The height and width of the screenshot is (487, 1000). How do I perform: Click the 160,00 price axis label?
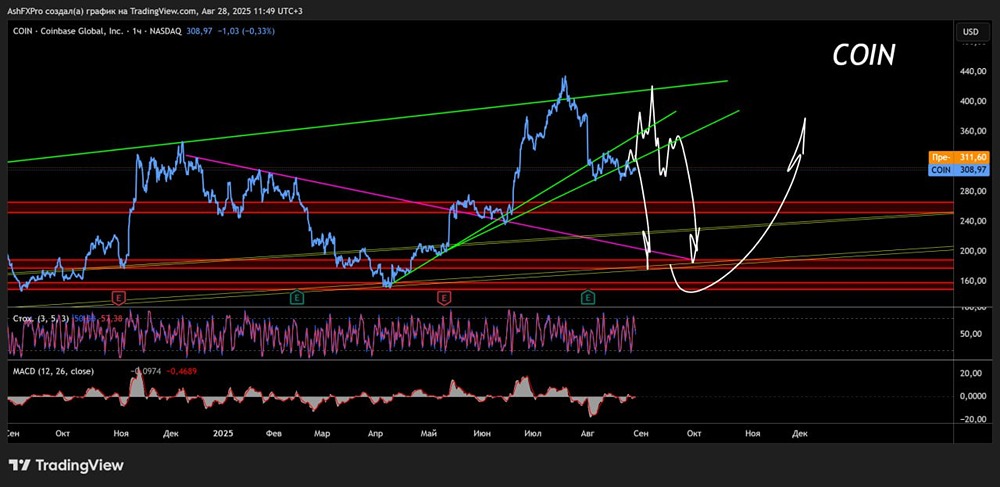[x=973, y=281]
